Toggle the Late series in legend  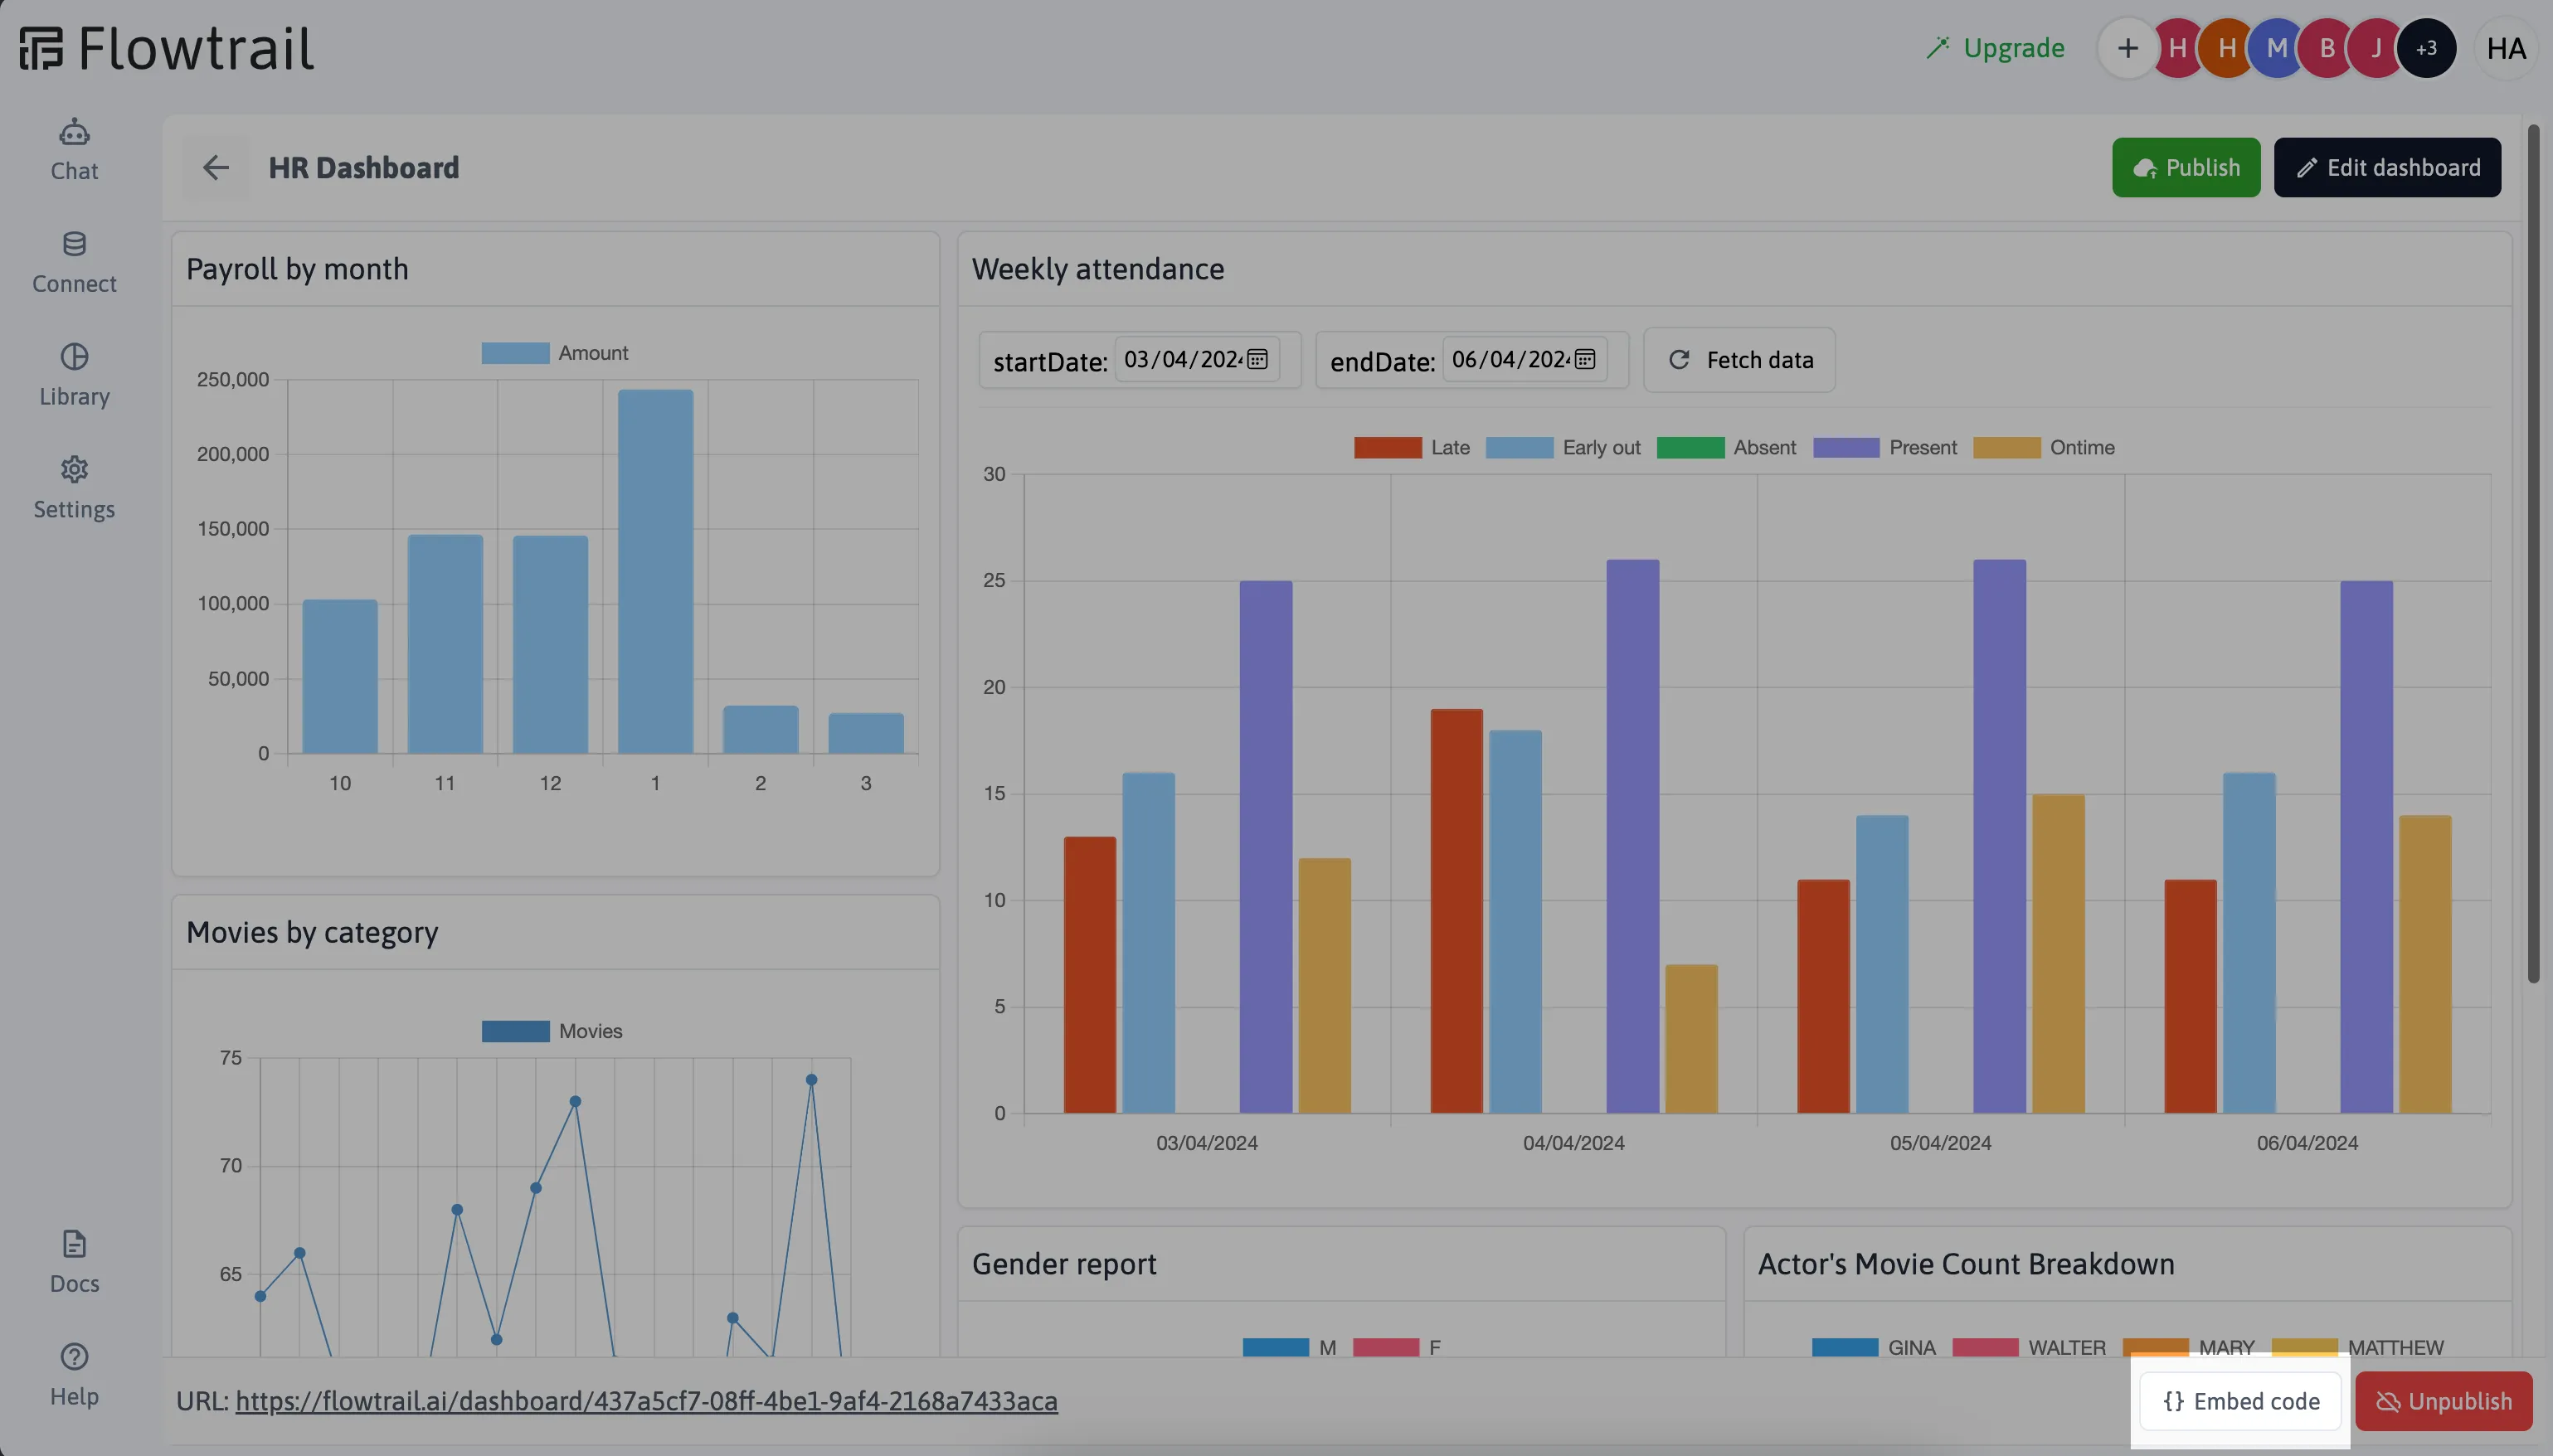(1412, 447)
